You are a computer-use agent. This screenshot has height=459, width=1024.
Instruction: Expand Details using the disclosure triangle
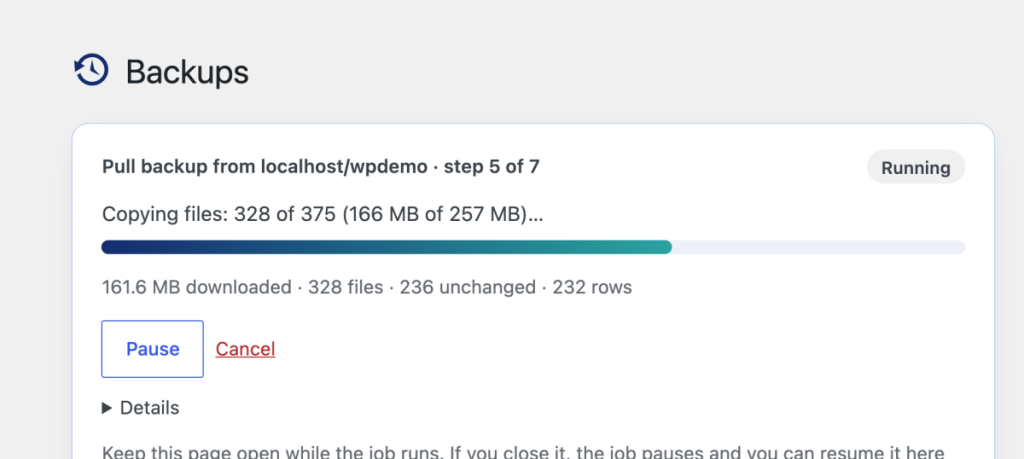[107, 408]
